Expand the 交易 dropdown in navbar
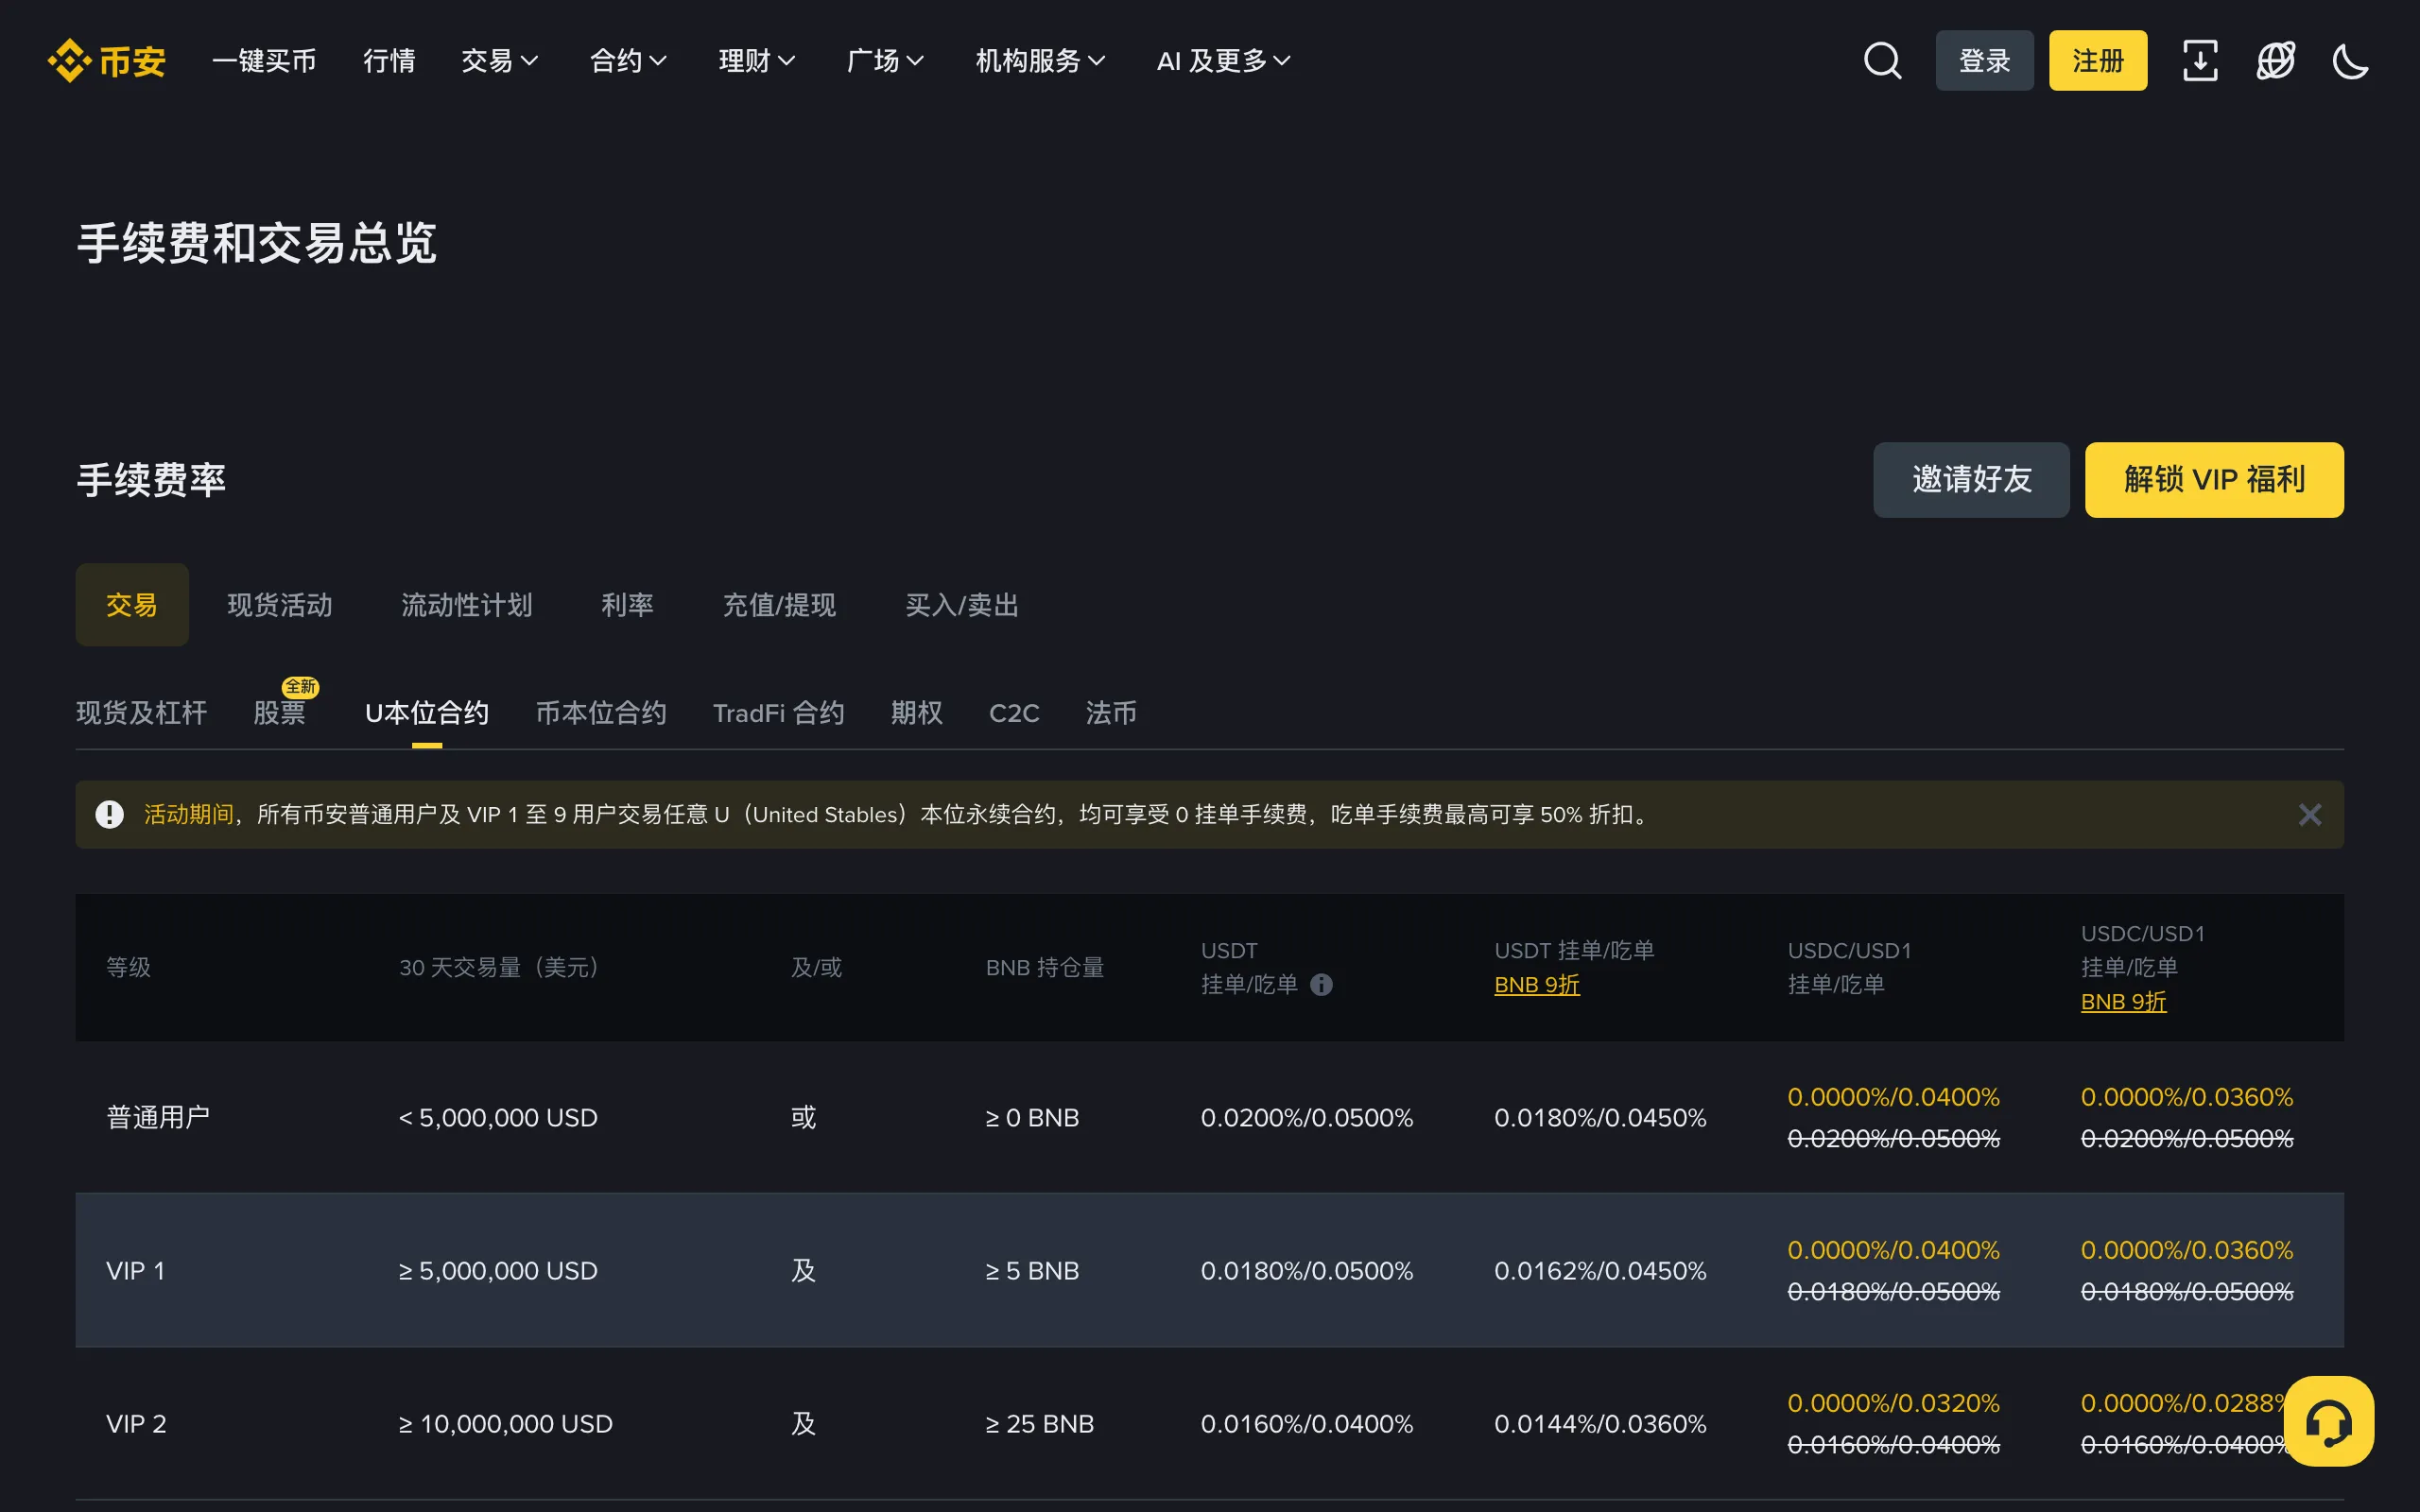The image size is (2420, 1512). 500,61
